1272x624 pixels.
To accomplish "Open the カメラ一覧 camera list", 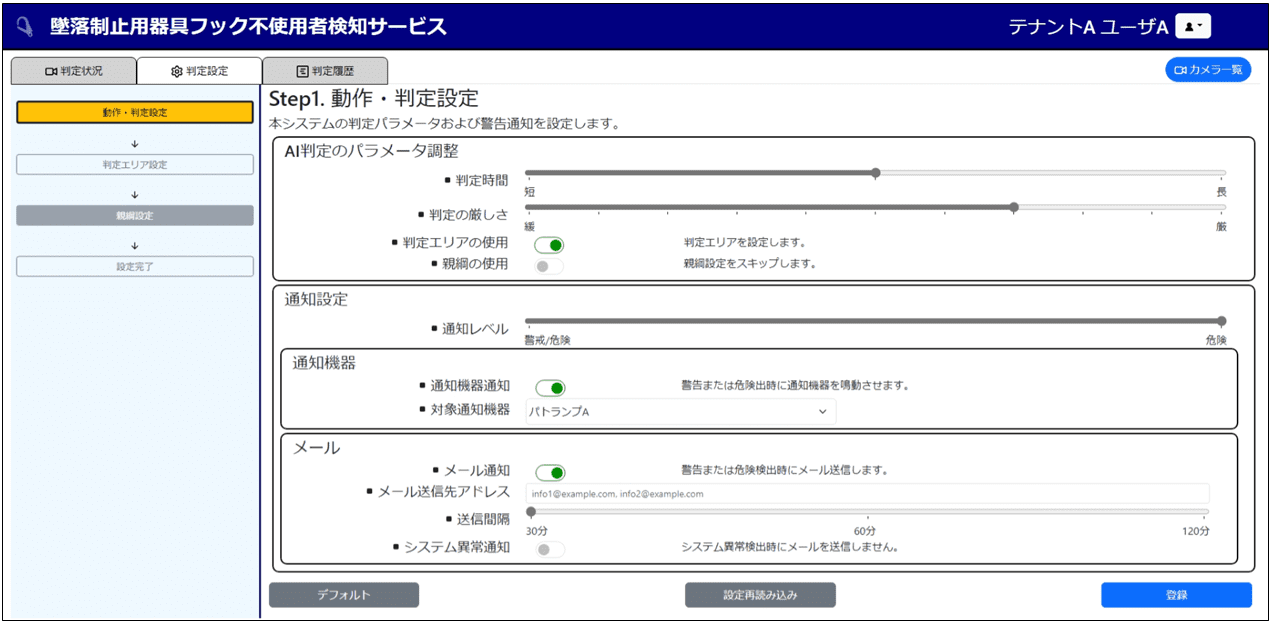I will (x=1208, y=70).
